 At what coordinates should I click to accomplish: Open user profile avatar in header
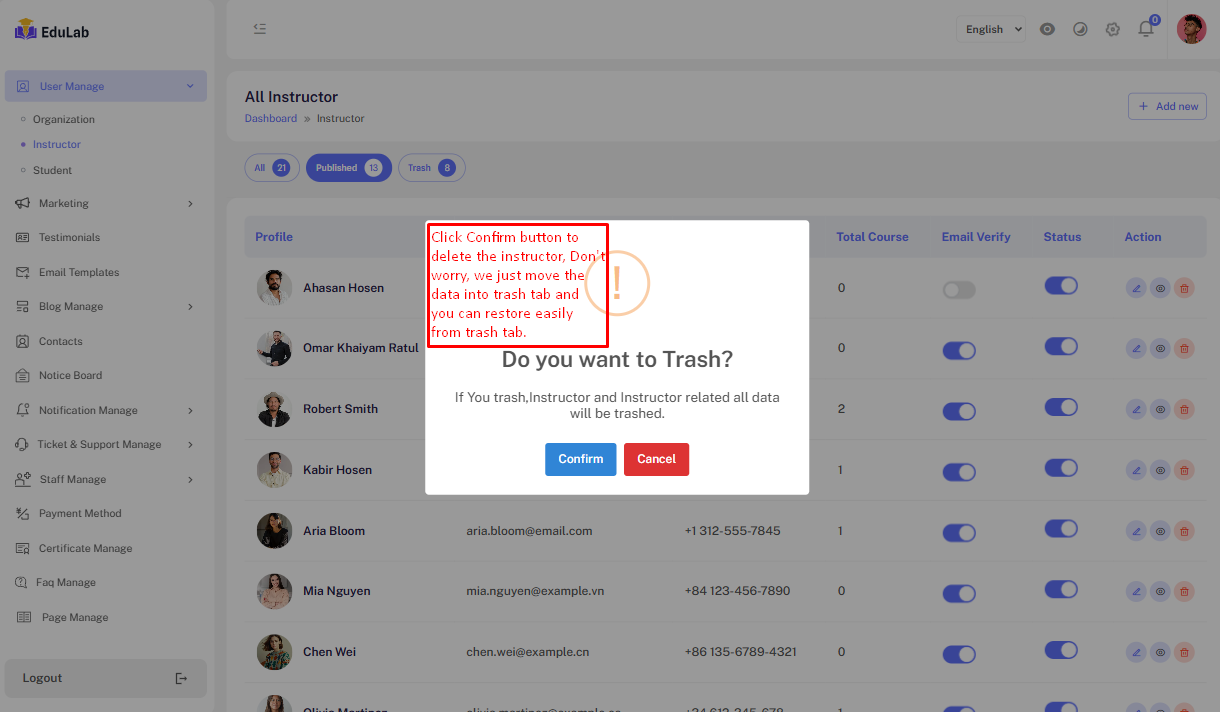point(1191,29)
